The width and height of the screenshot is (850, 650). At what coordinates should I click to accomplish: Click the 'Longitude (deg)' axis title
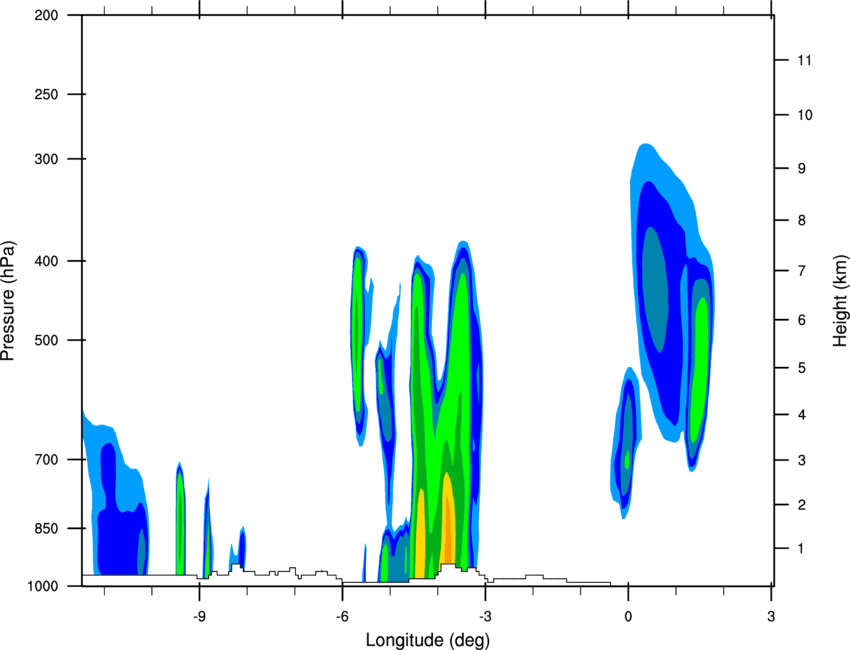coord(428,640)
